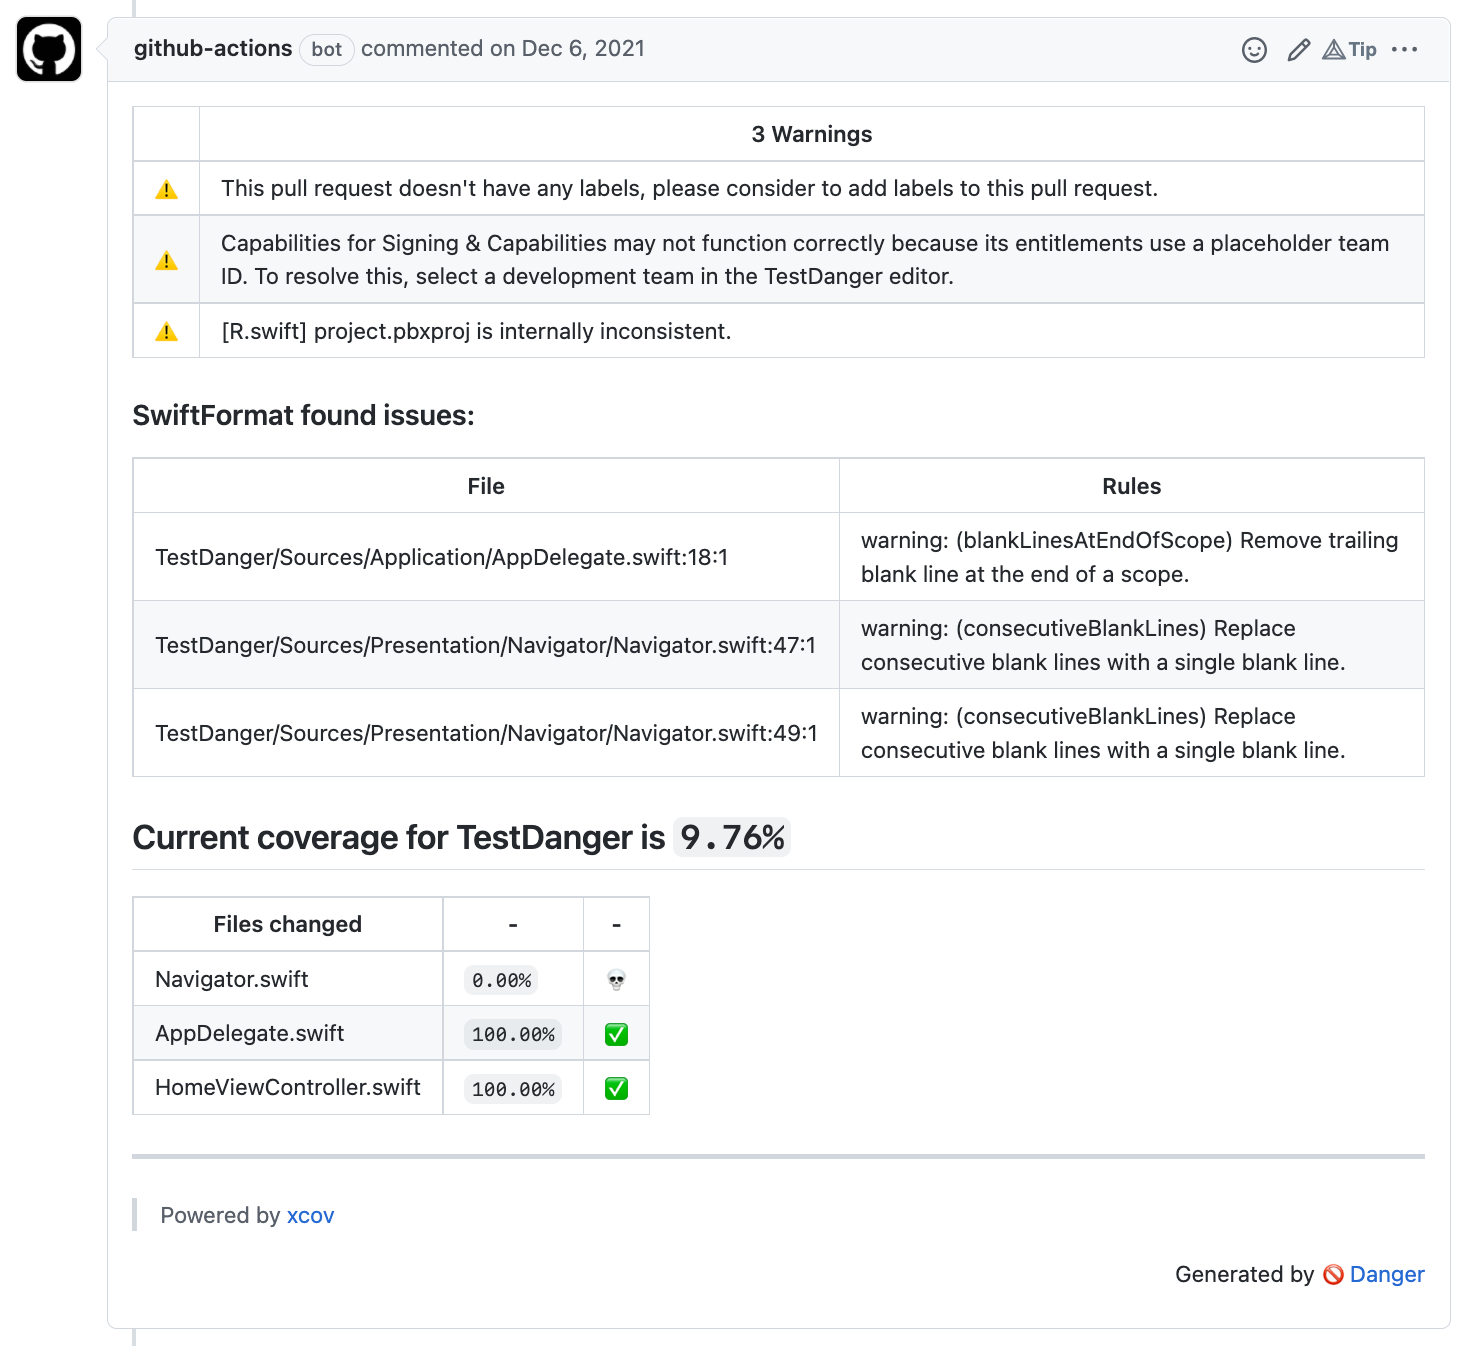Click the warning icon beside the labels message
The height and width of the screenshot is (1346, 1470).
(167, 190)
